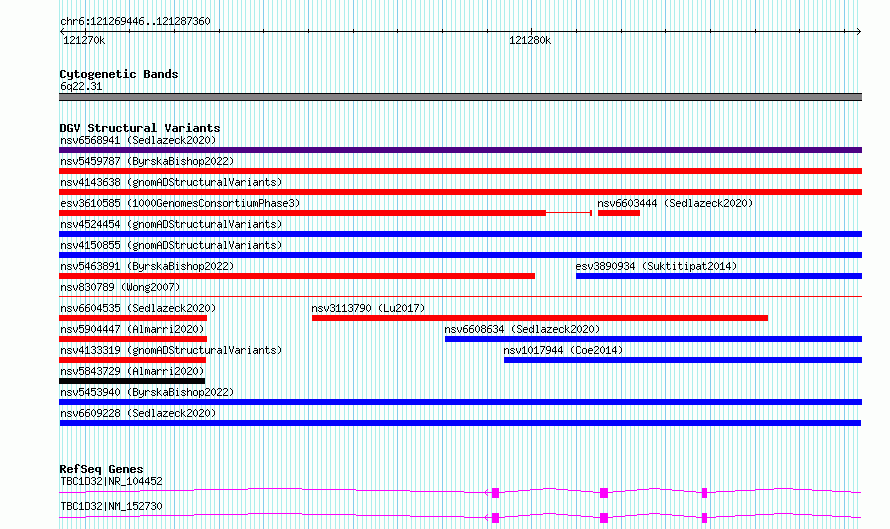Select the blue esv3890934 variant bar
This screenshot has height=529, width=890.
point(719,276)
